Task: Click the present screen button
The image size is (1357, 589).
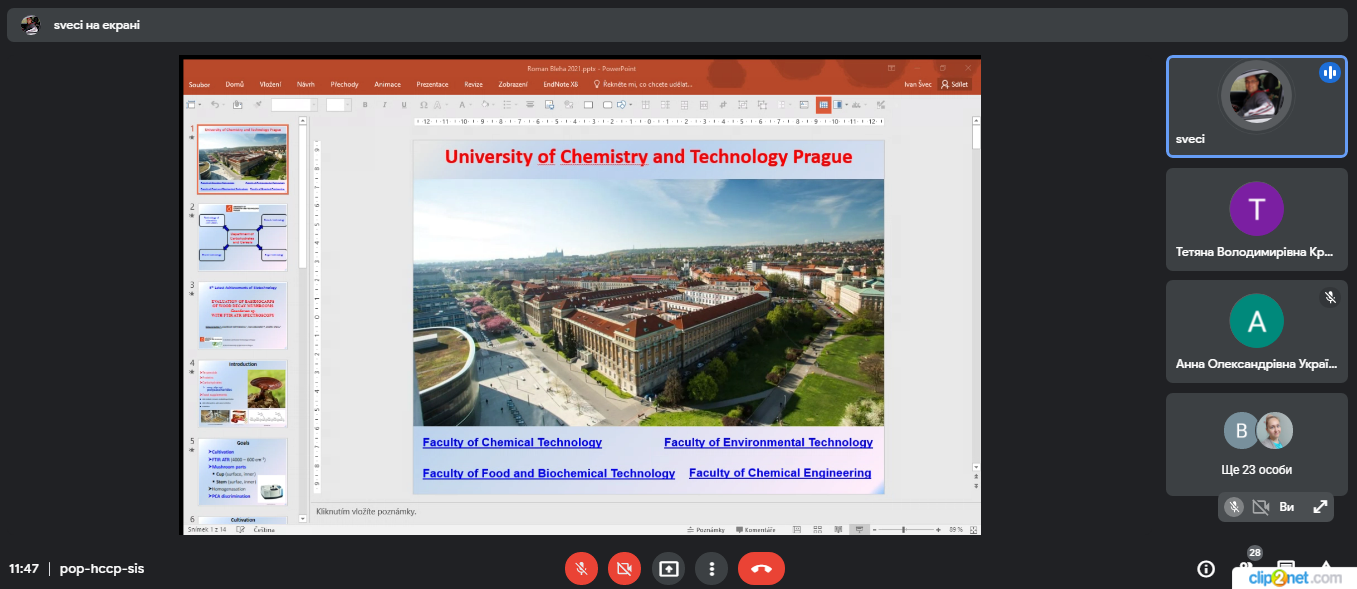Action: click(668, 569)
